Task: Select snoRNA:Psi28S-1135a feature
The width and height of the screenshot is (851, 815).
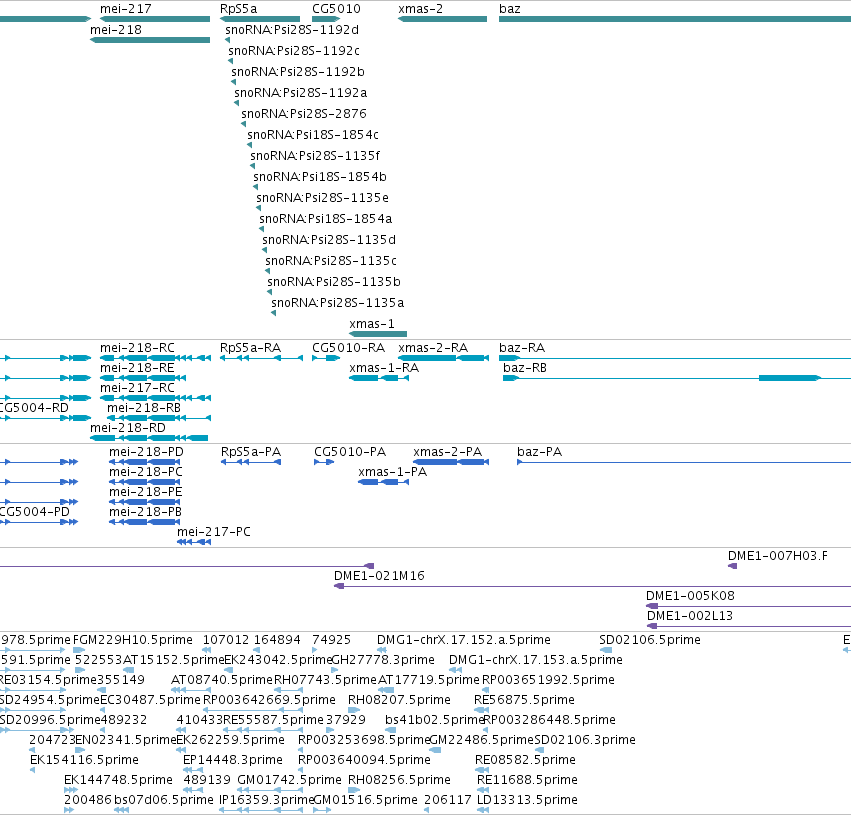Action: tap(274, 314)
